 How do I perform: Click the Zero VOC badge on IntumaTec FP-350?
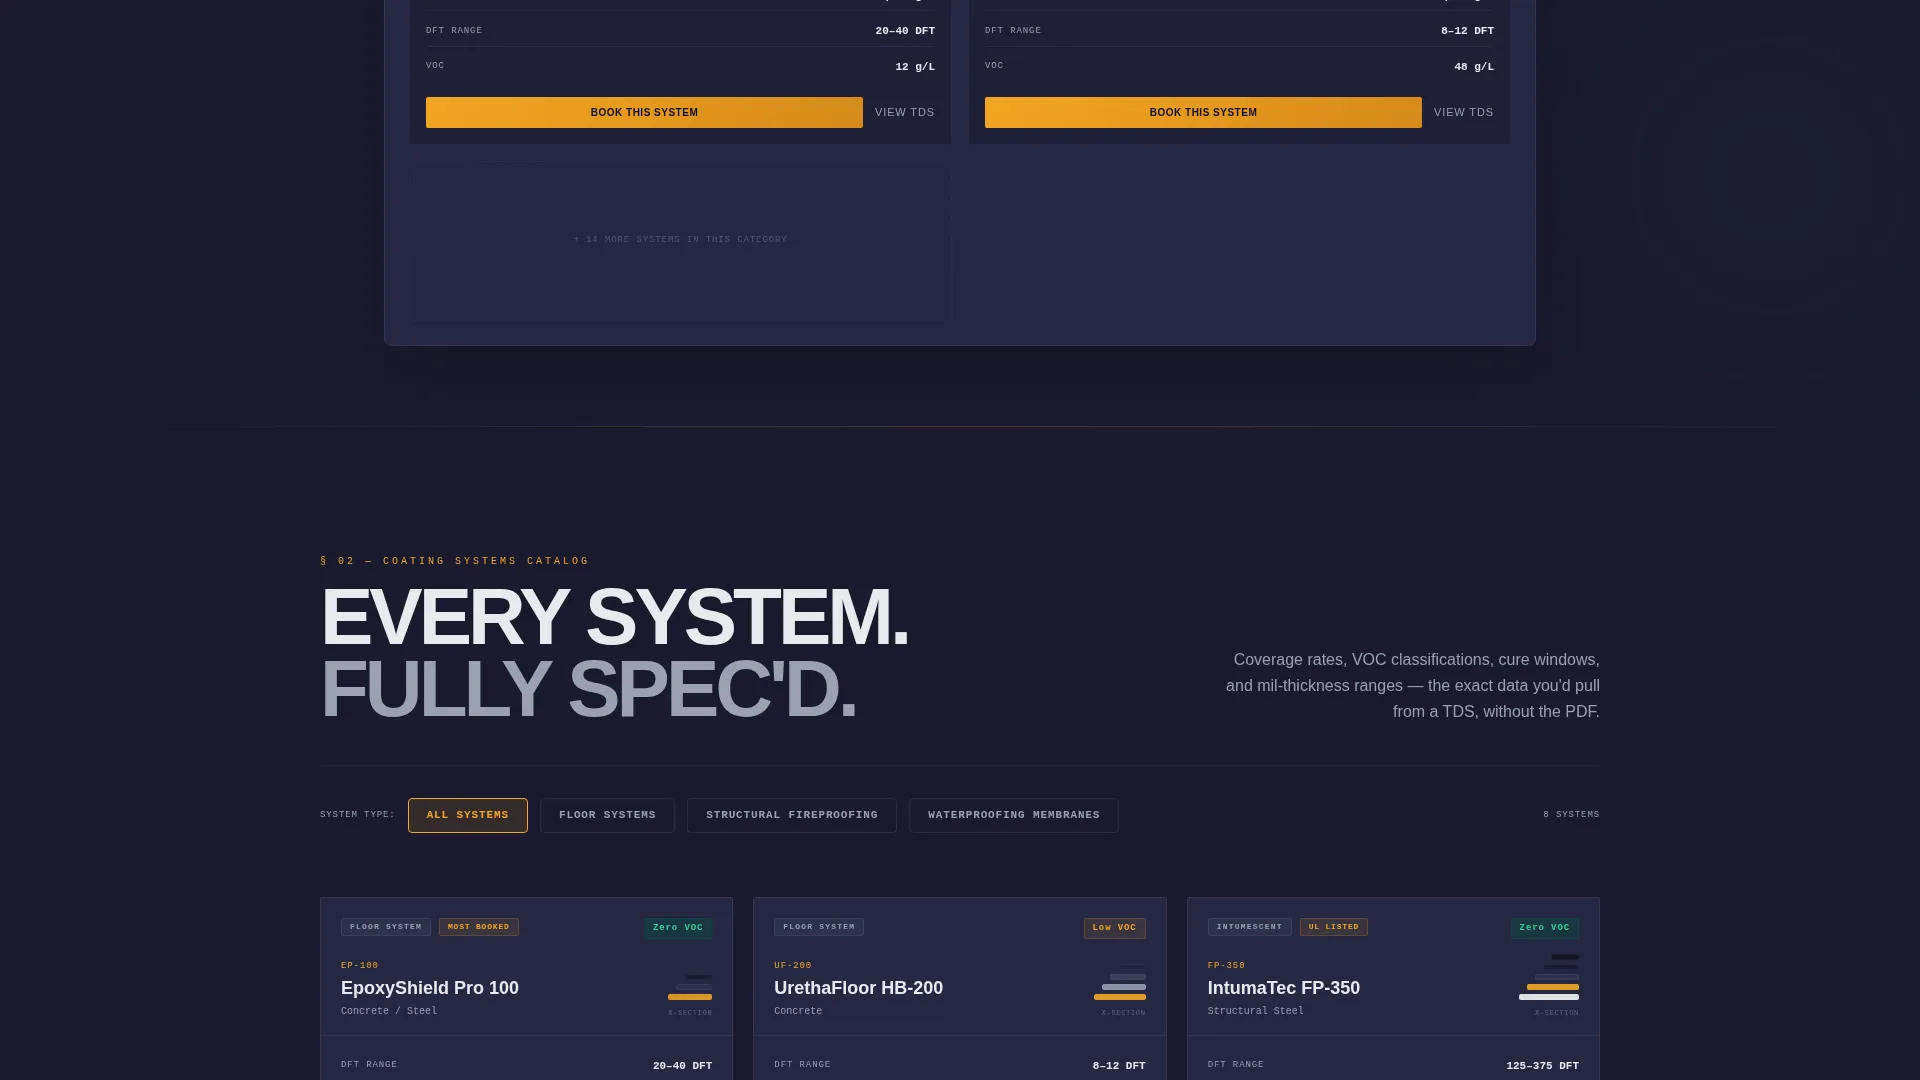(x=1545, y=928)
